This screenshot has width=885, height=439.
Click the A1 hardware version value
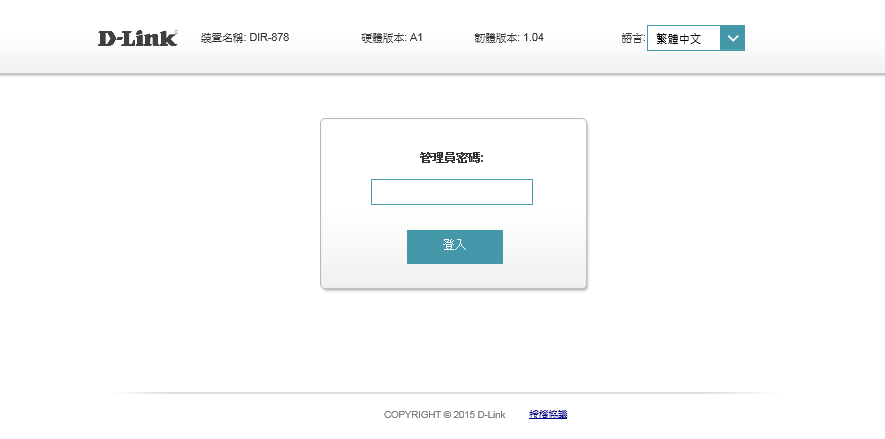coord(417,38)
